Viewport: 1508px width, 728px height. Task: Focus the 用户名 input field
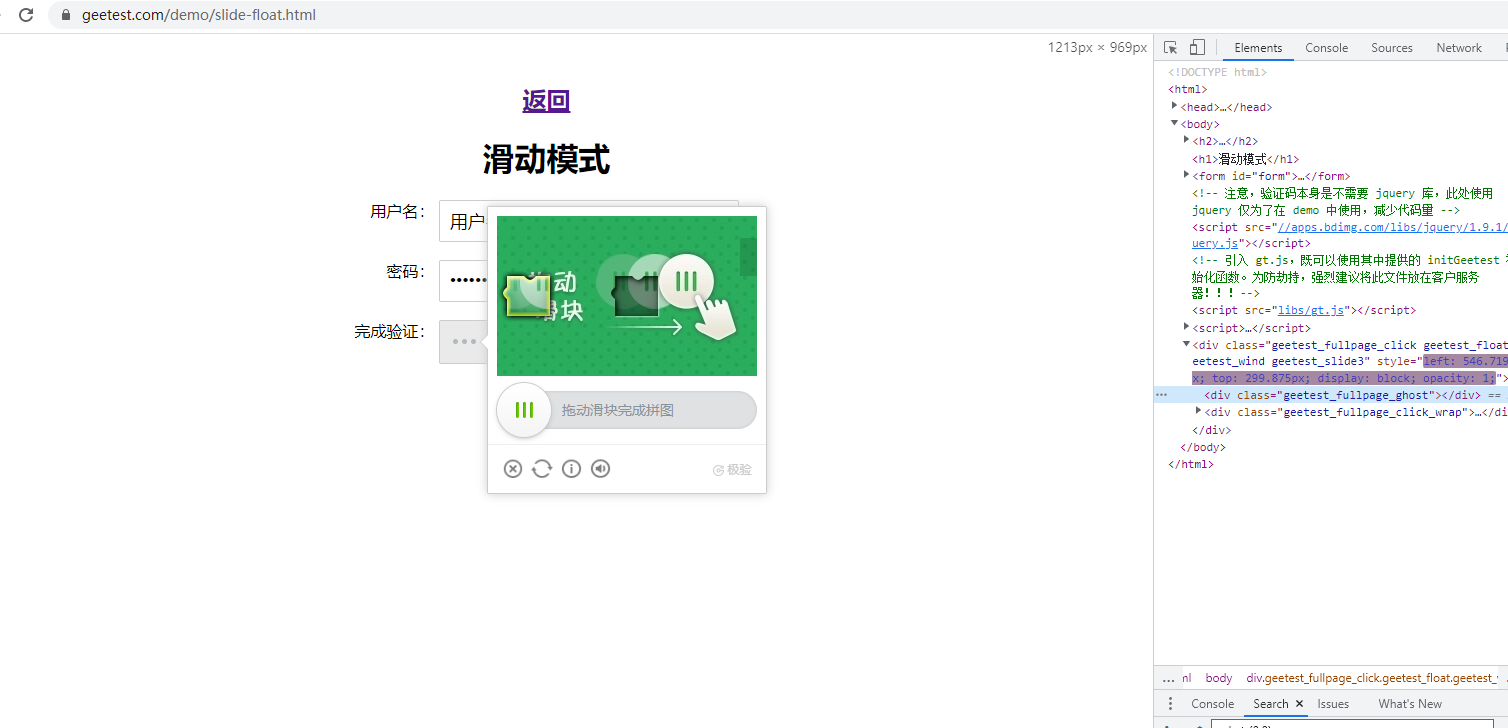click(x=589, y=221)
